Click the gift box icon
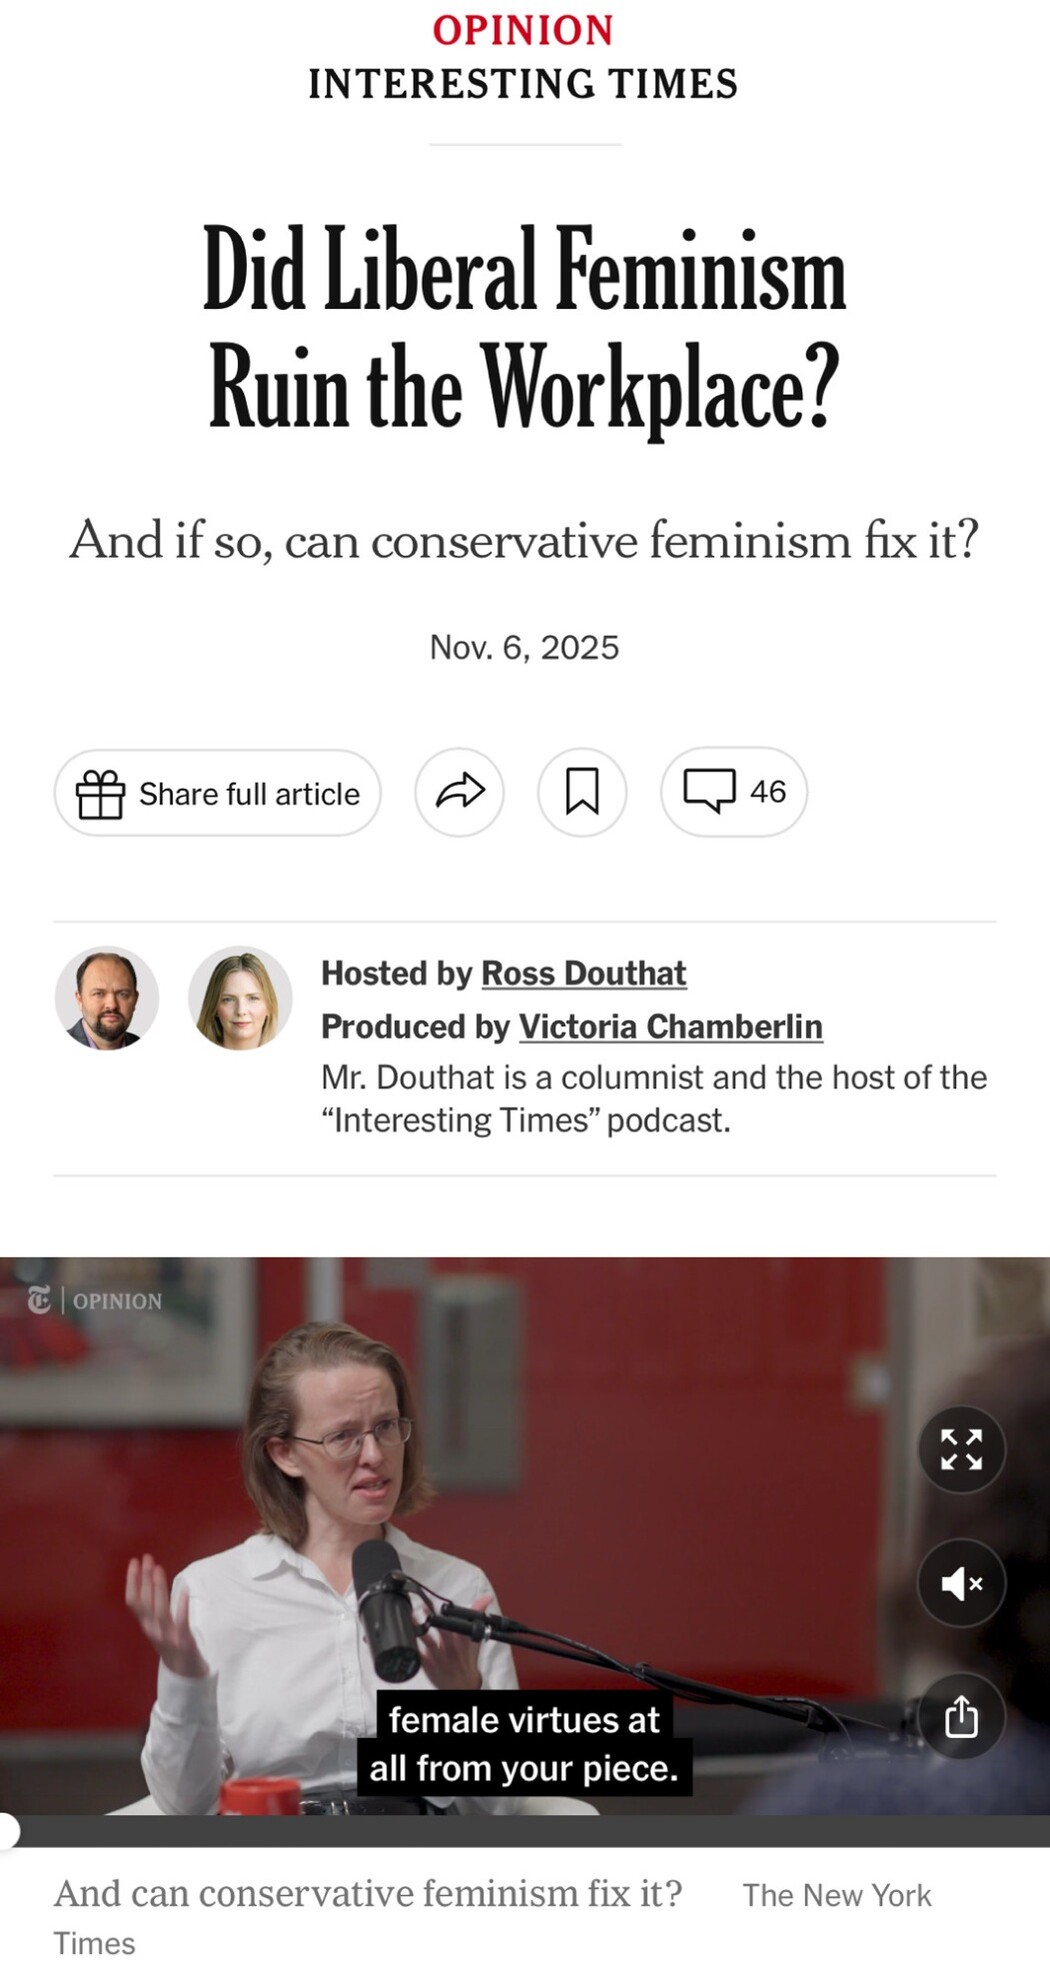1050x1973 pixels. (100, 794)
